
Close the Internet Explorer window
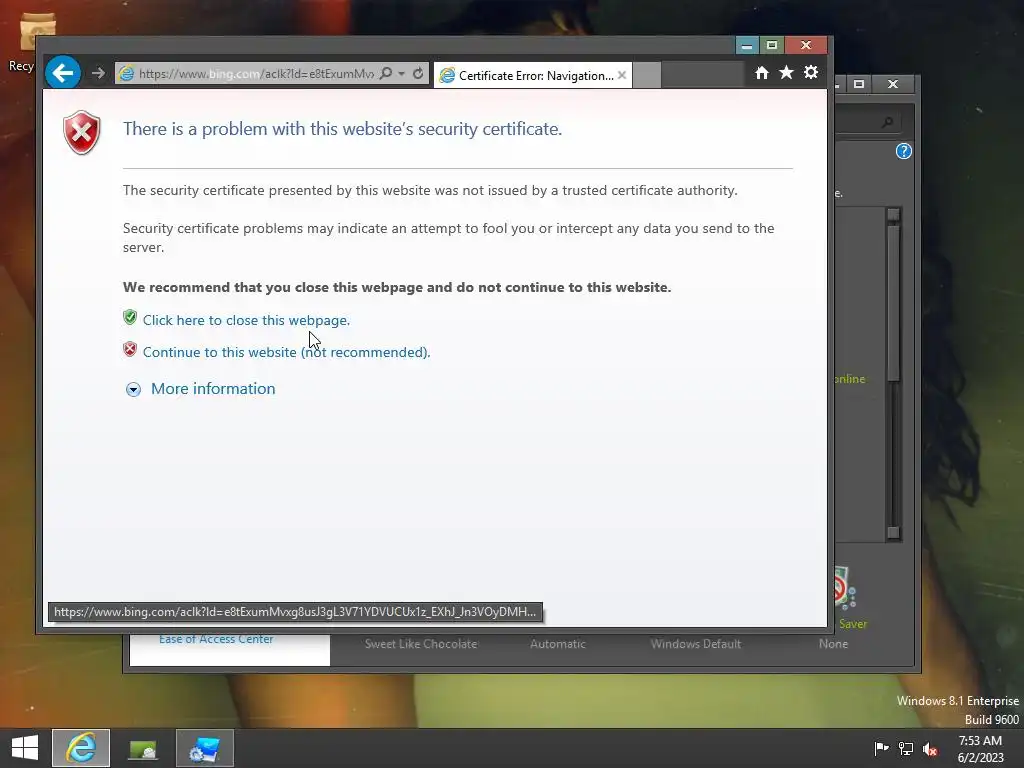(806, 45)
